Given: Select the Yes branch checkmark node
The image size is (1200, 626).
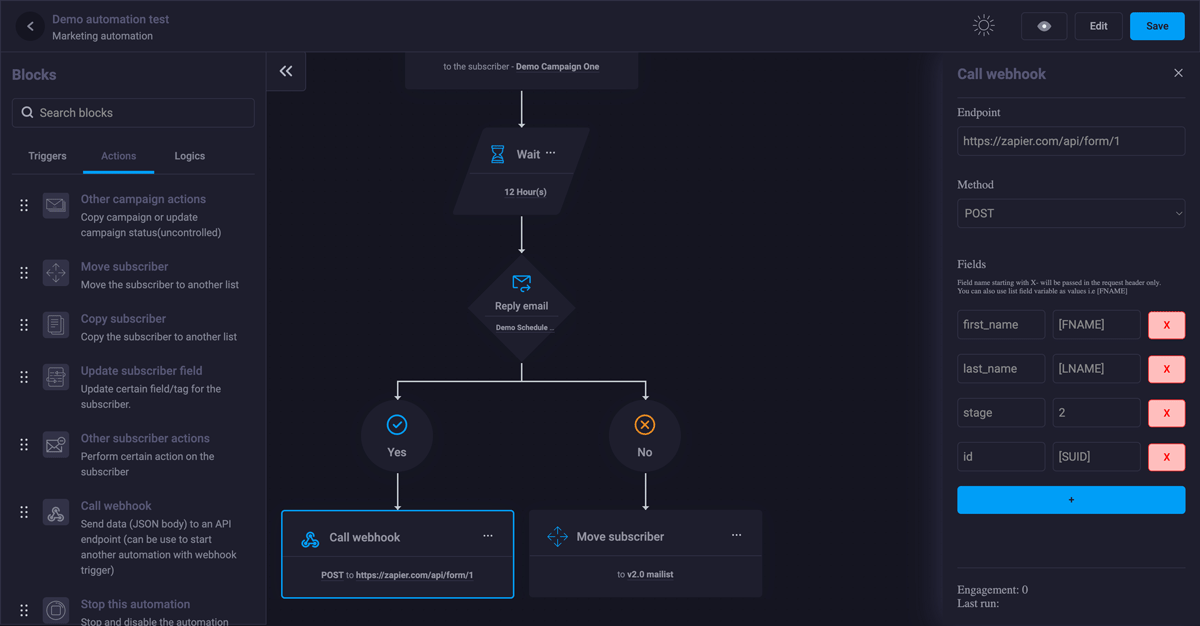Looking at the screenshot, I should click(x=397, y=426).
